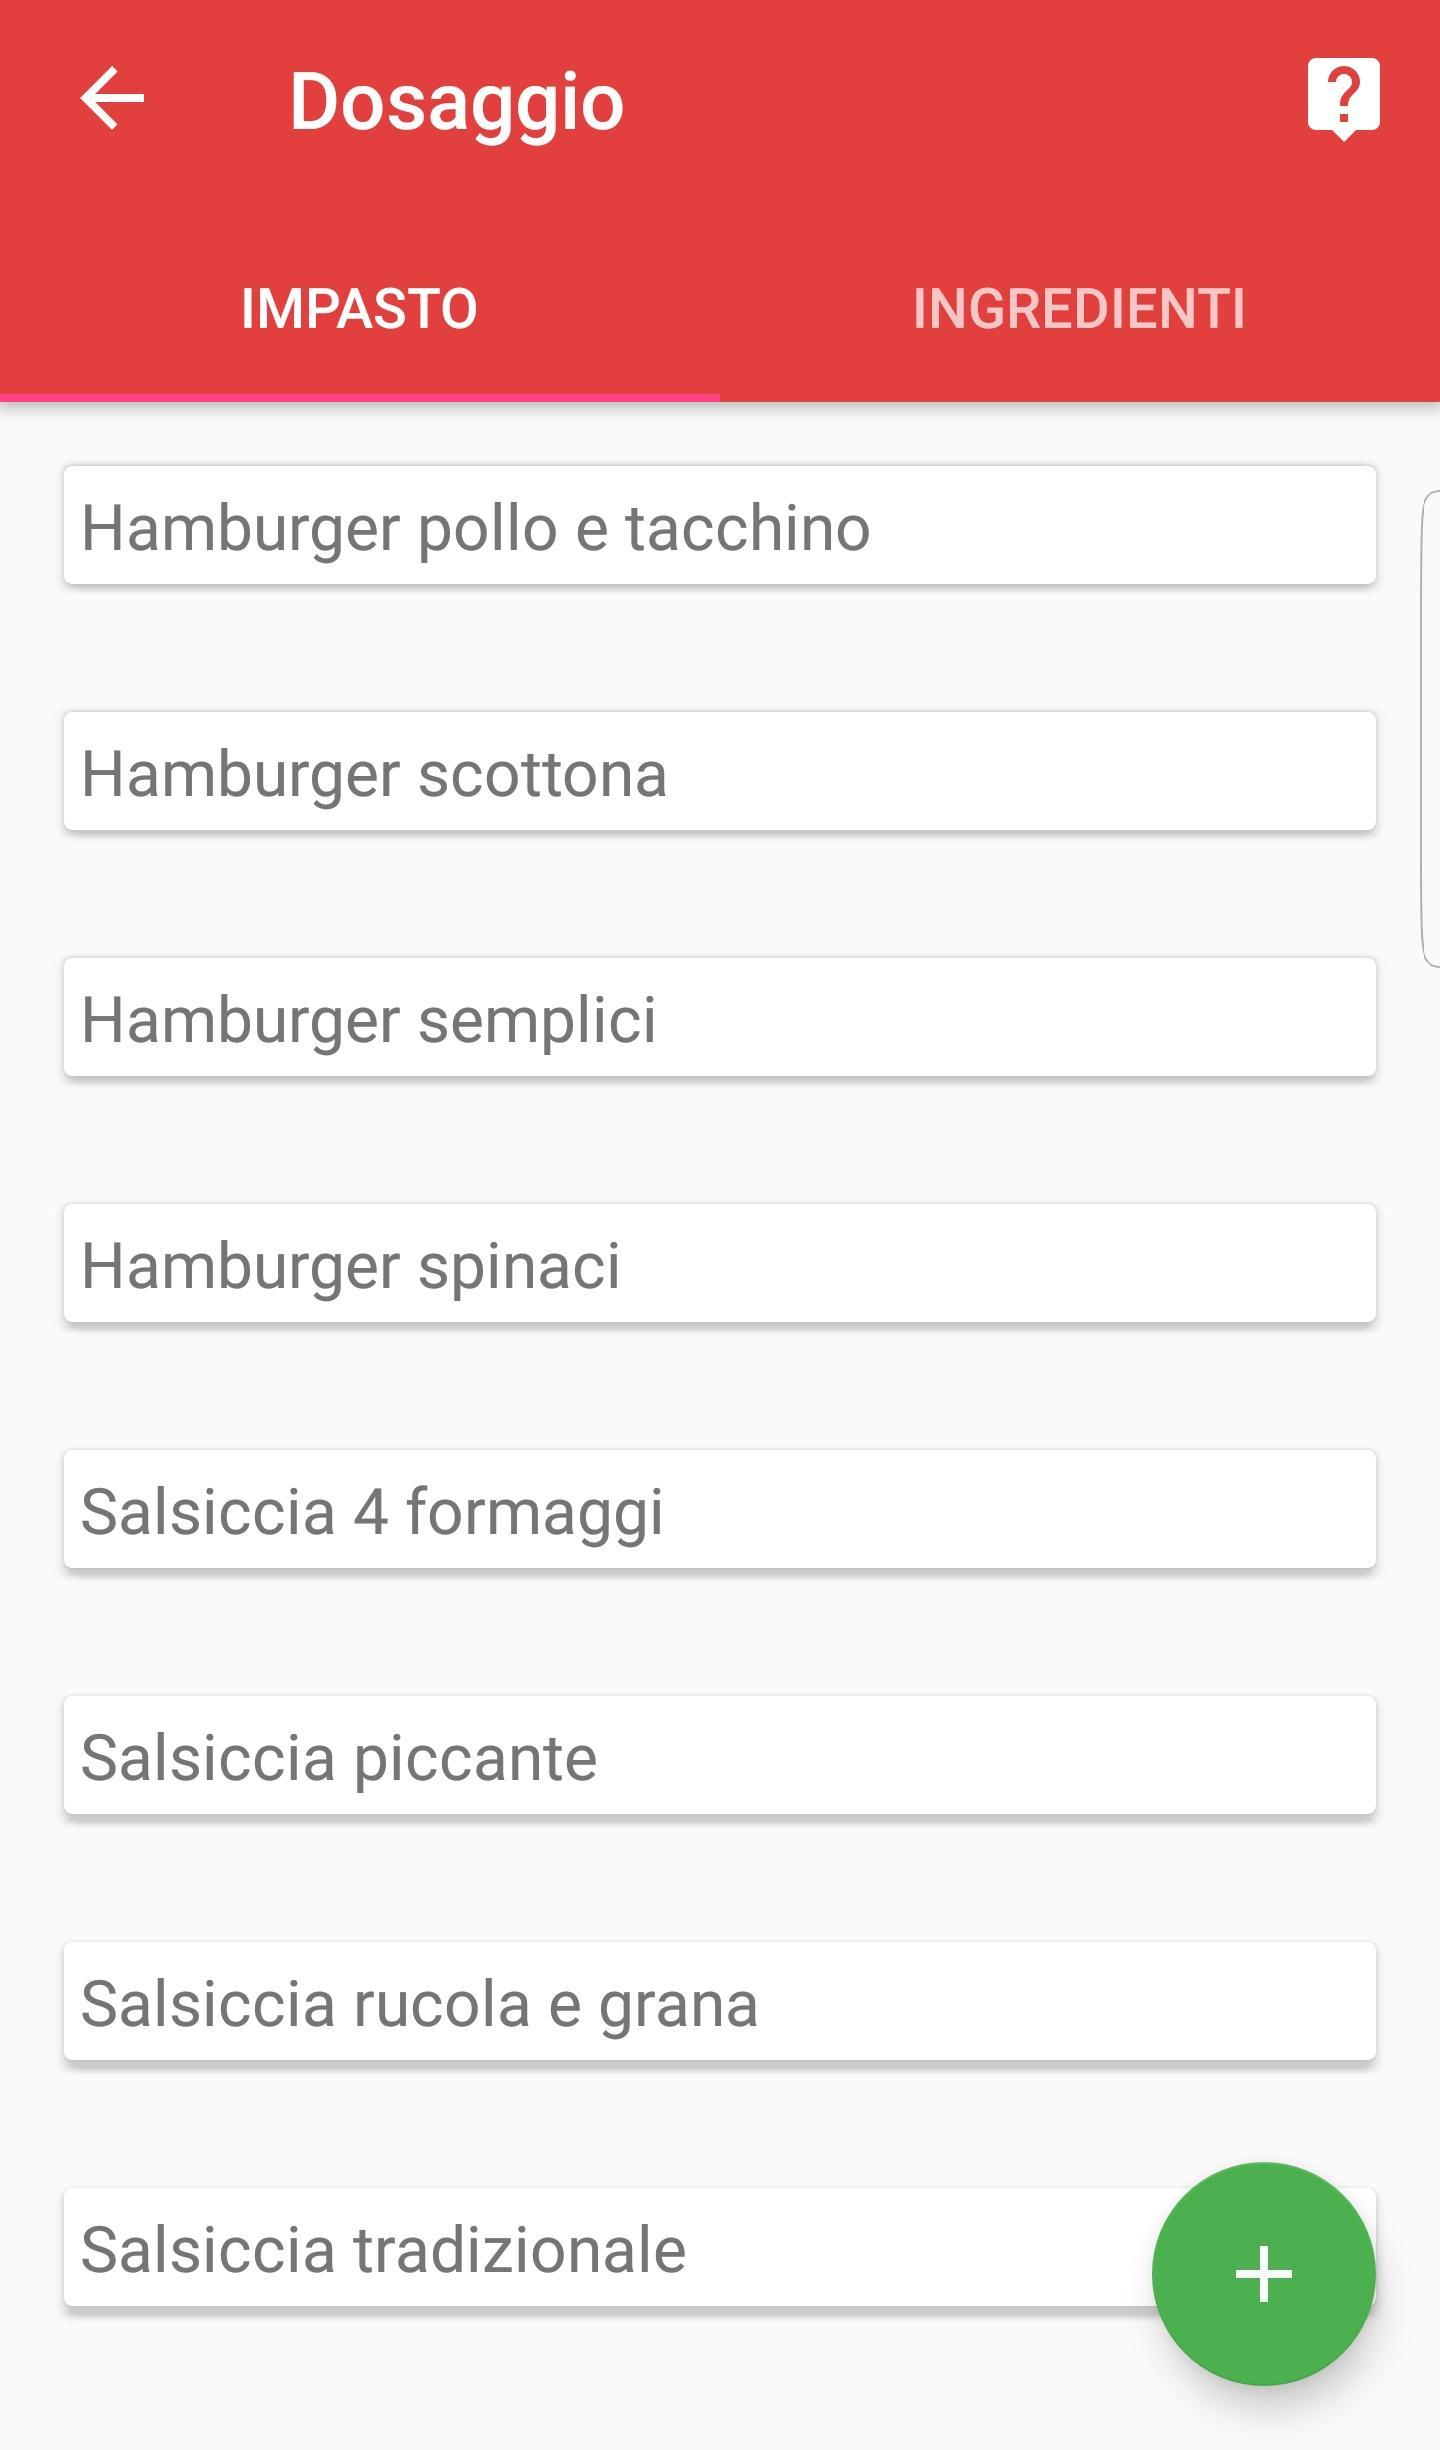Tap the back arrow icon
The width and height of the screenshot is (1440, 2450).
(x=112, y=99)
